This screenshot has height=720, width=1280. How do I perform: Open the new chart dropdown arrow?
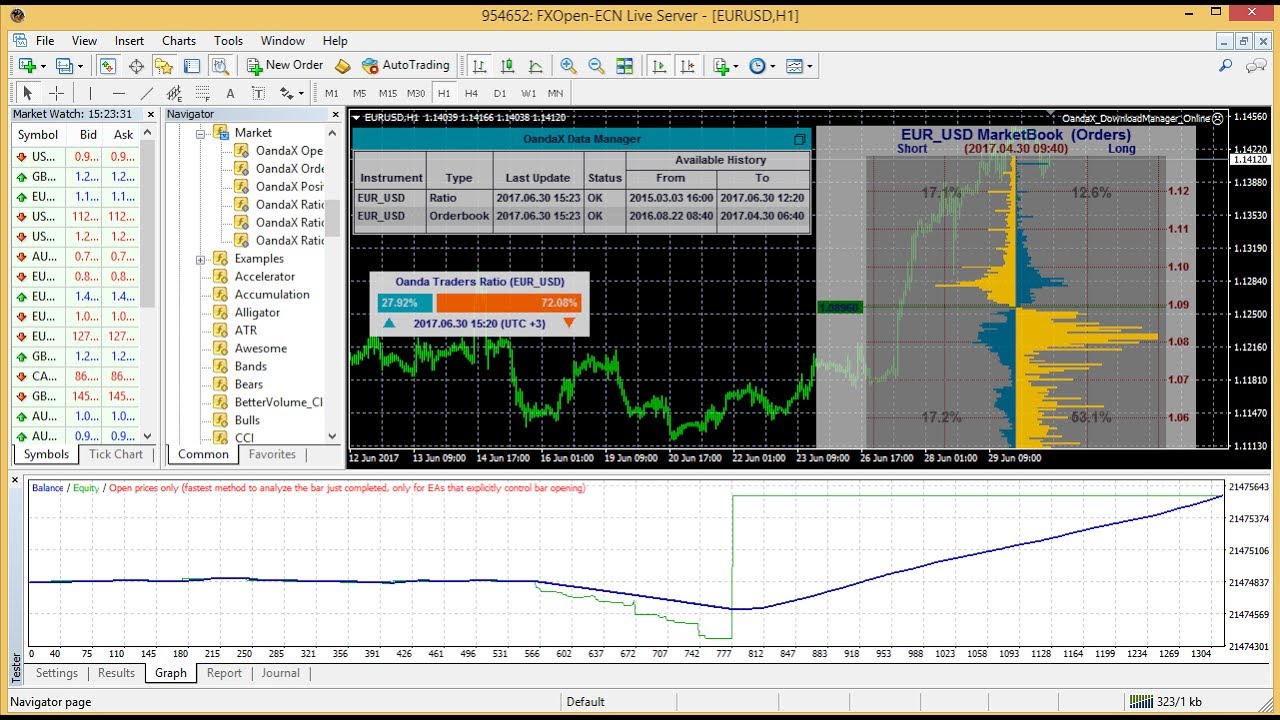[42, 66]
